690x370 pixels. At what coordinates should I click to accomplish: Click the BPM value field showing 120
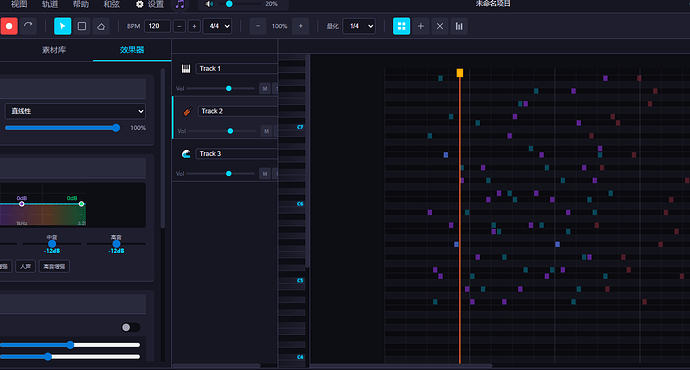[157, 26]
